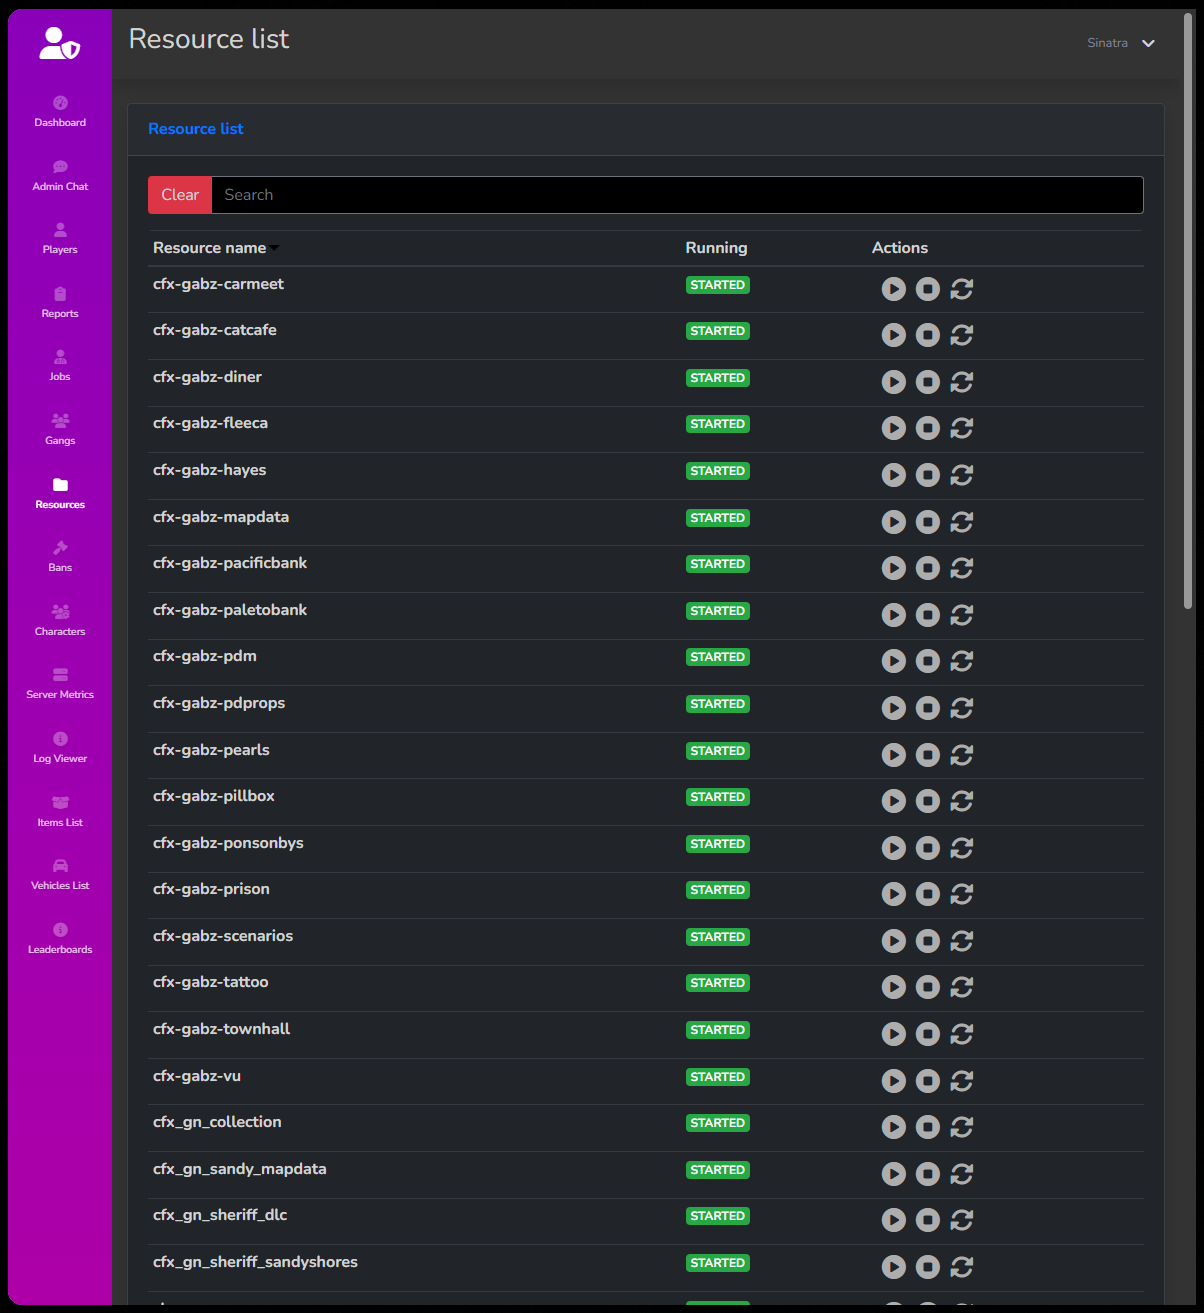This screenshot has width=1204, height=1313.
Task: Start the cfx-gabz-tattoo resource
Action: click(894, 987)
